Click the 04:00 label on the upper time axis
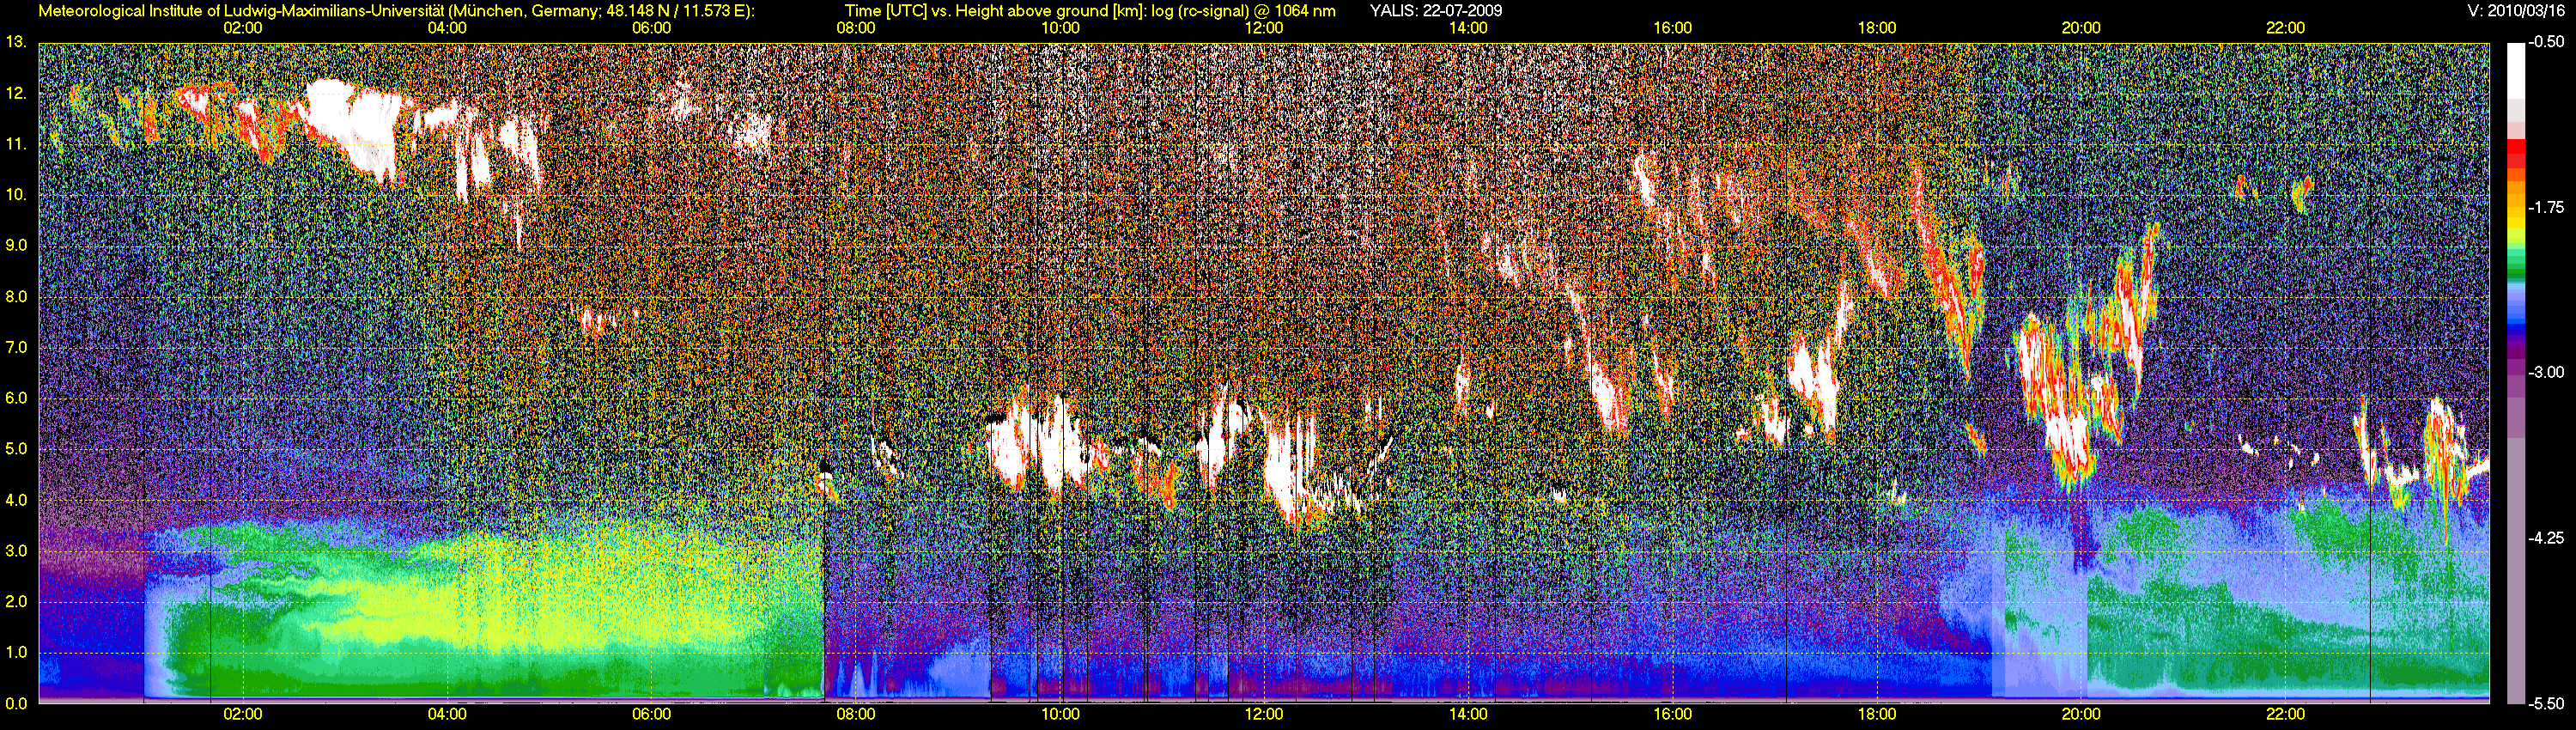Viewport: 2576px width, 730px height. point(447,28)
